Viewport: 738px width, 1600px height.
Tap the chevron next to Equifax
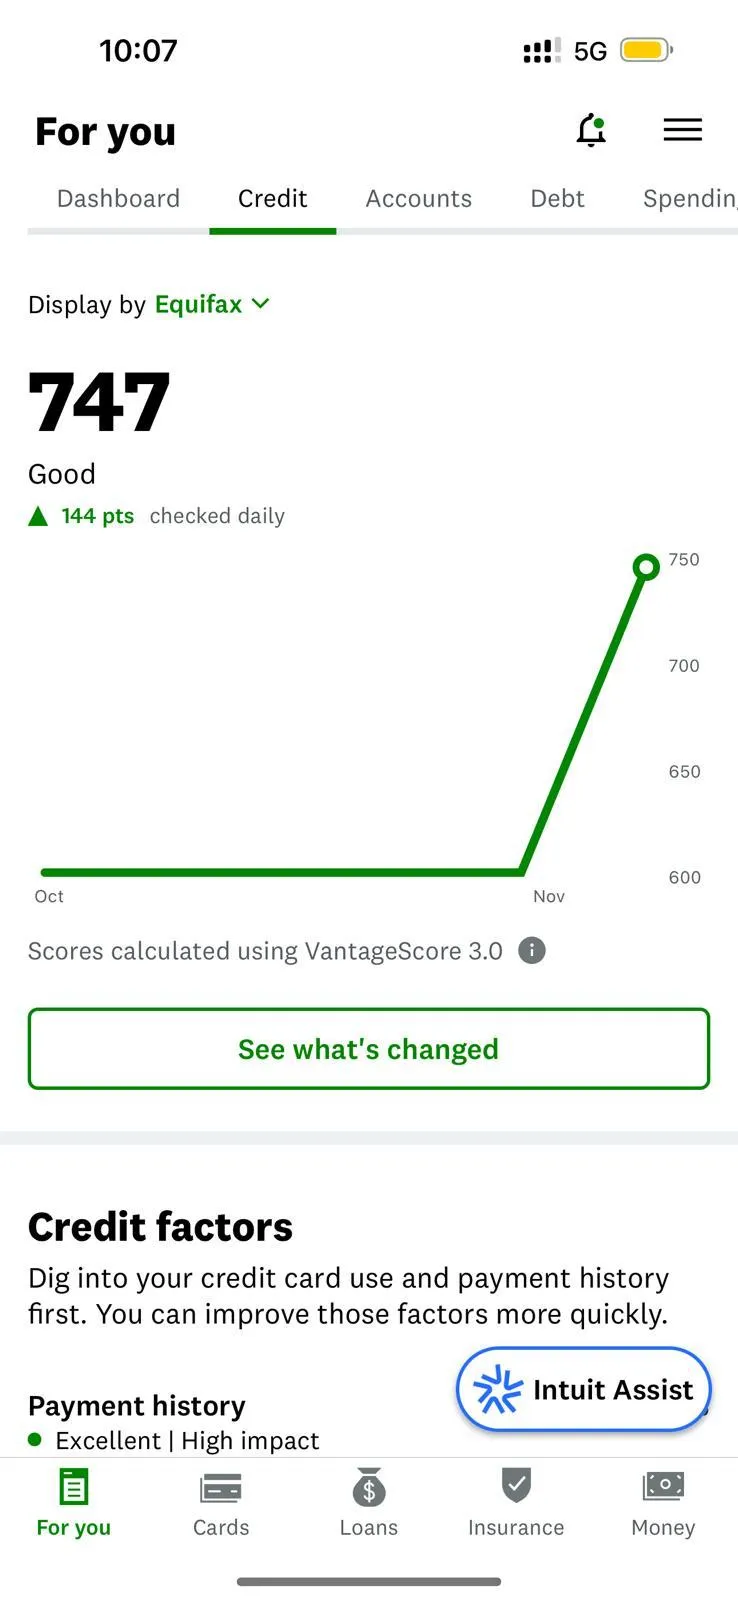tap(261, 303)
